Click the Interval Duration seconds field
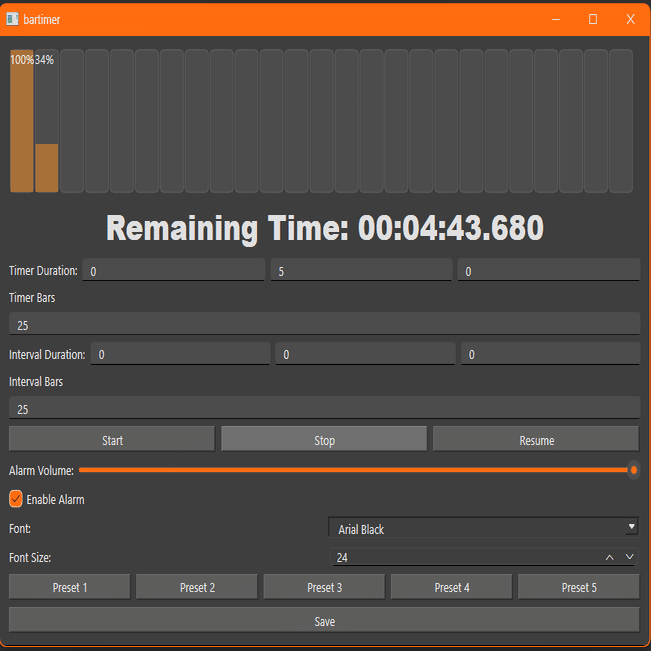 click(551, 354)
